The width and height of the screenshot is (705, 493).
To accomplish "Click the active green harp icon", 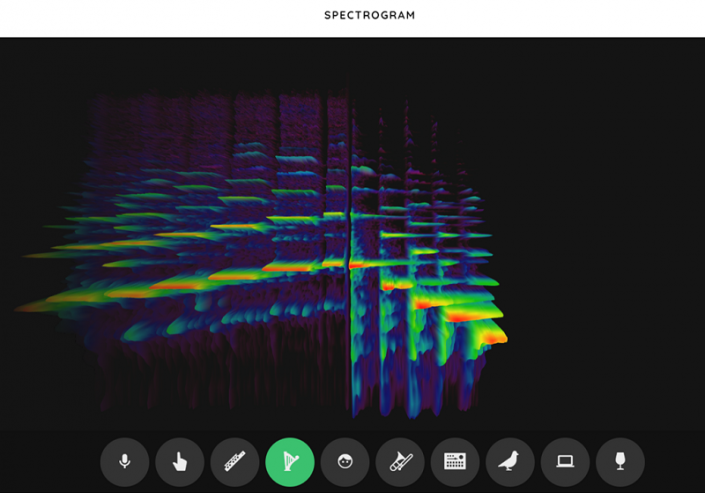I will click(290, 462).
